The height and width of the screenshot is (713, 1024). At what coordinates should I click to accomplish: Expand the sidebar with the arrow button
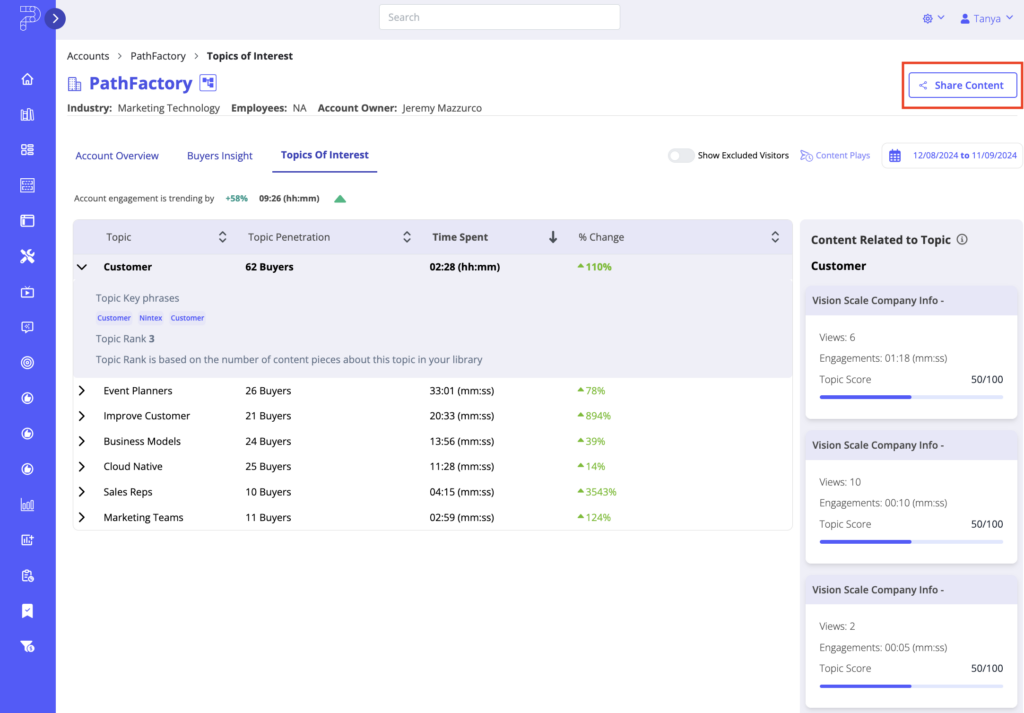[x=56, y=18]
